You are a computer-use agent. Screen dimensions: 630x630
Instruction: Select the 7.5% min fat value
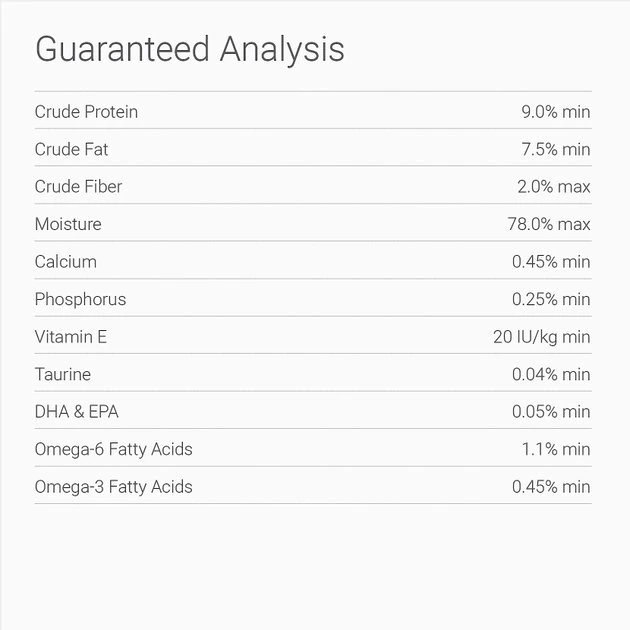(x=556, y=149)
